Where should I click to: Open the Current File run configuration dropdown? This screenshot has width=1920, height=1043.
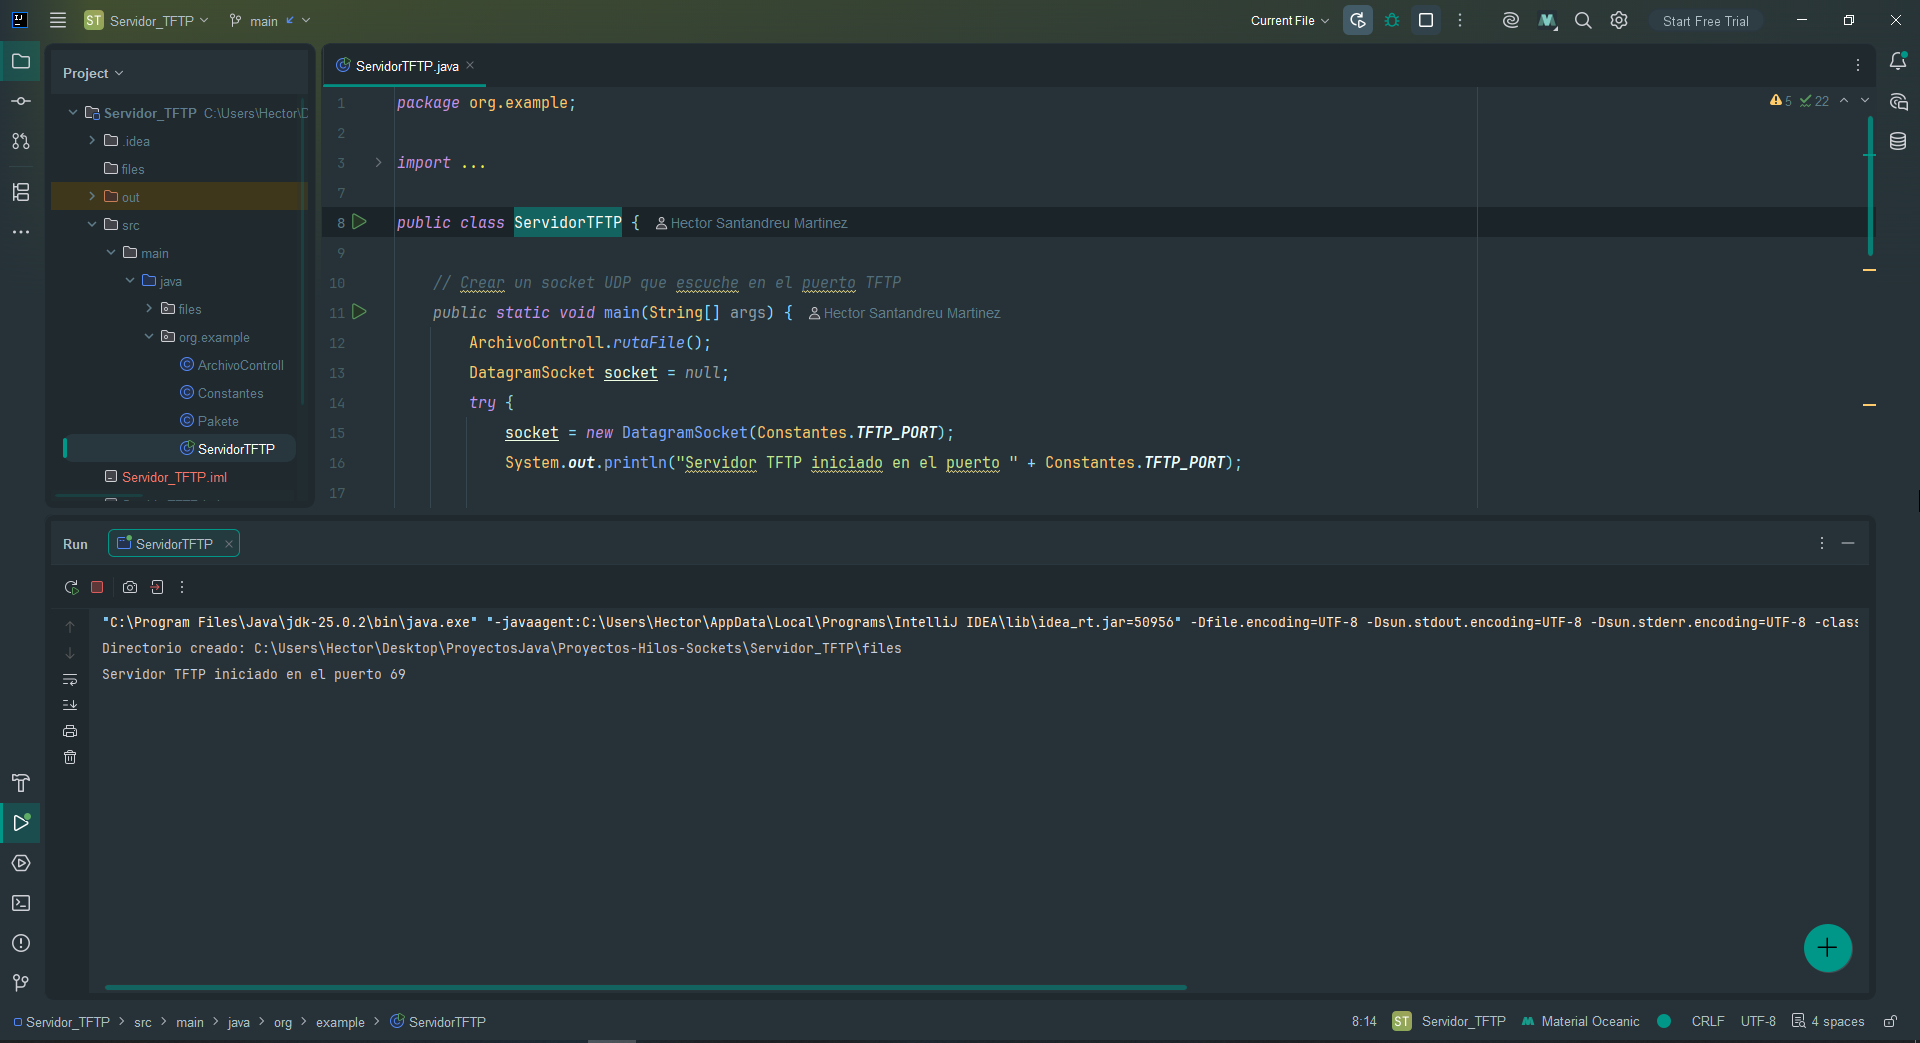[x=1290, y=20]
